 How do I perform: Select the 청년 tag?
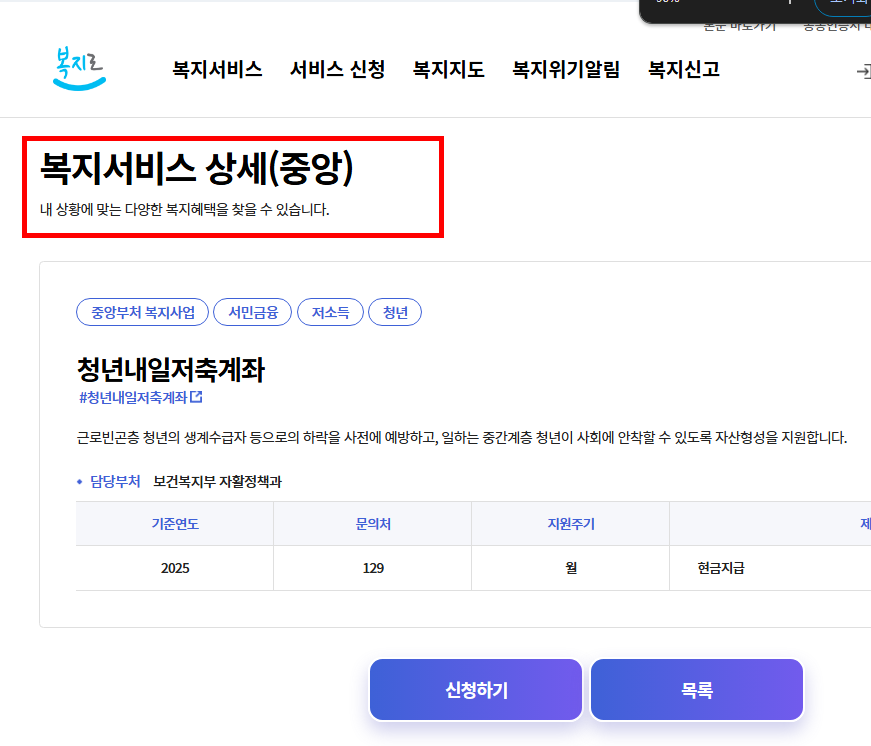pos(395,312)
